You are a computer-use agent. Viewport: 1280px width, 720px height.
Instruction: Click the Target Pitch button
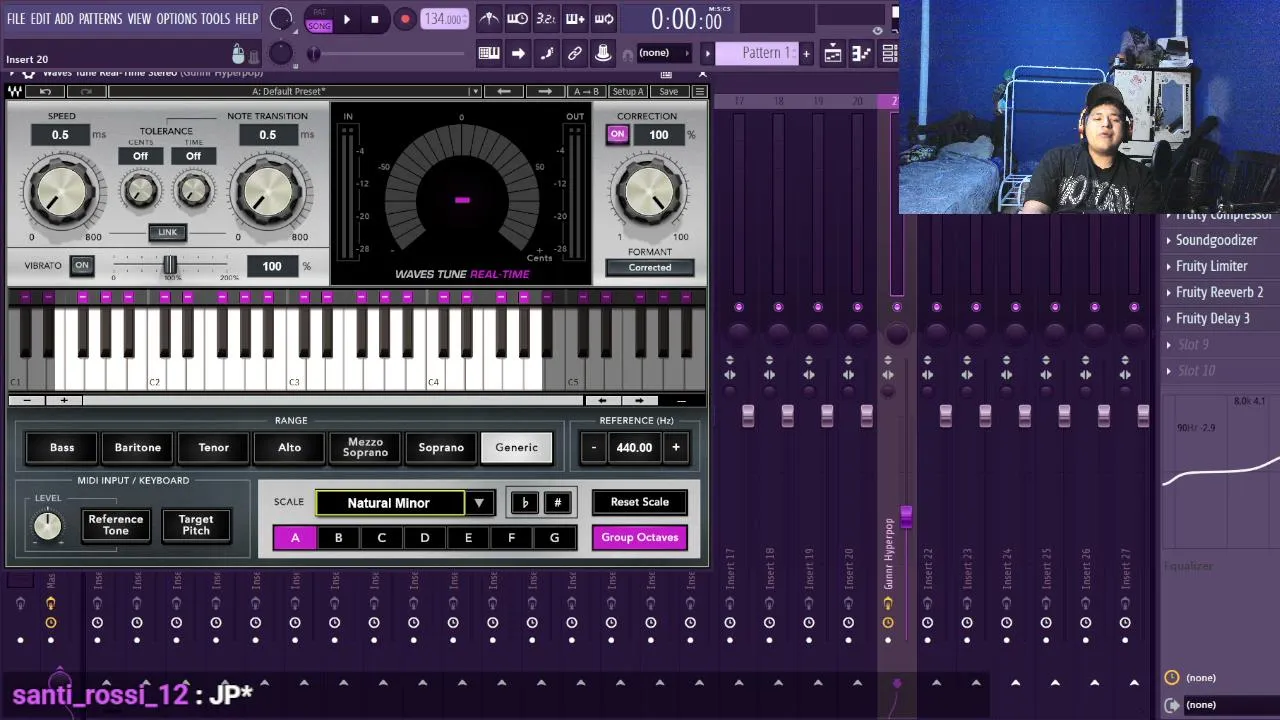point(196,525)
